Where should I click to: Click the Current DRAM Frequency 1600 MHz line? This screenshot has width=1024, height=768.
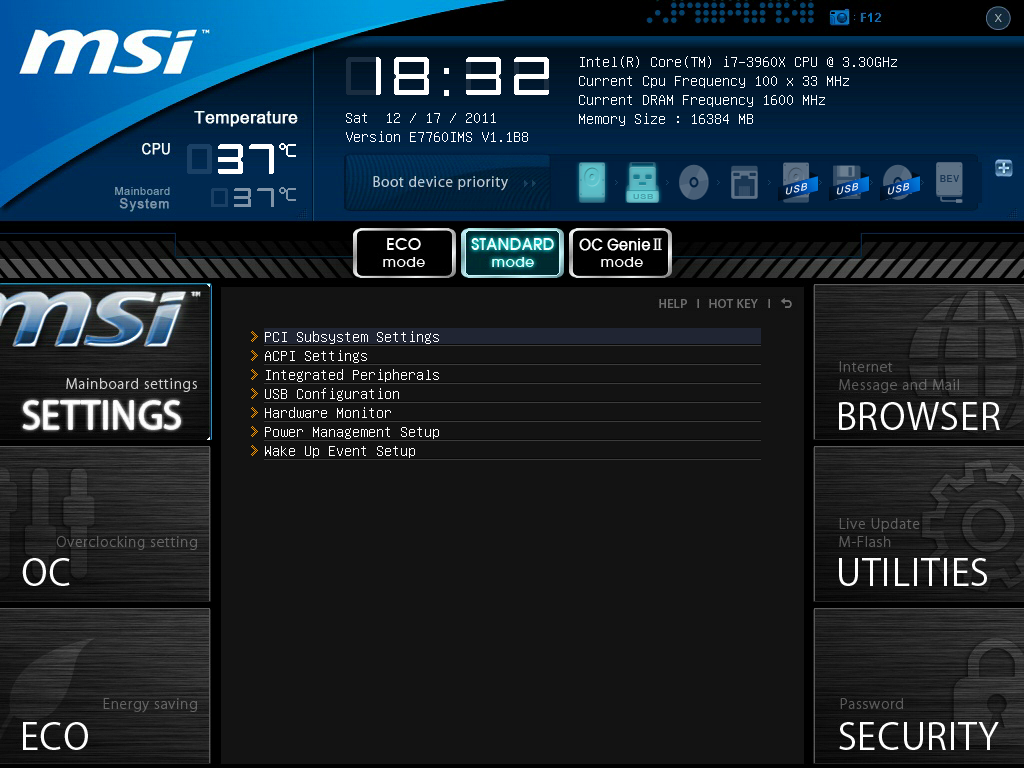(x=702, y=100)
